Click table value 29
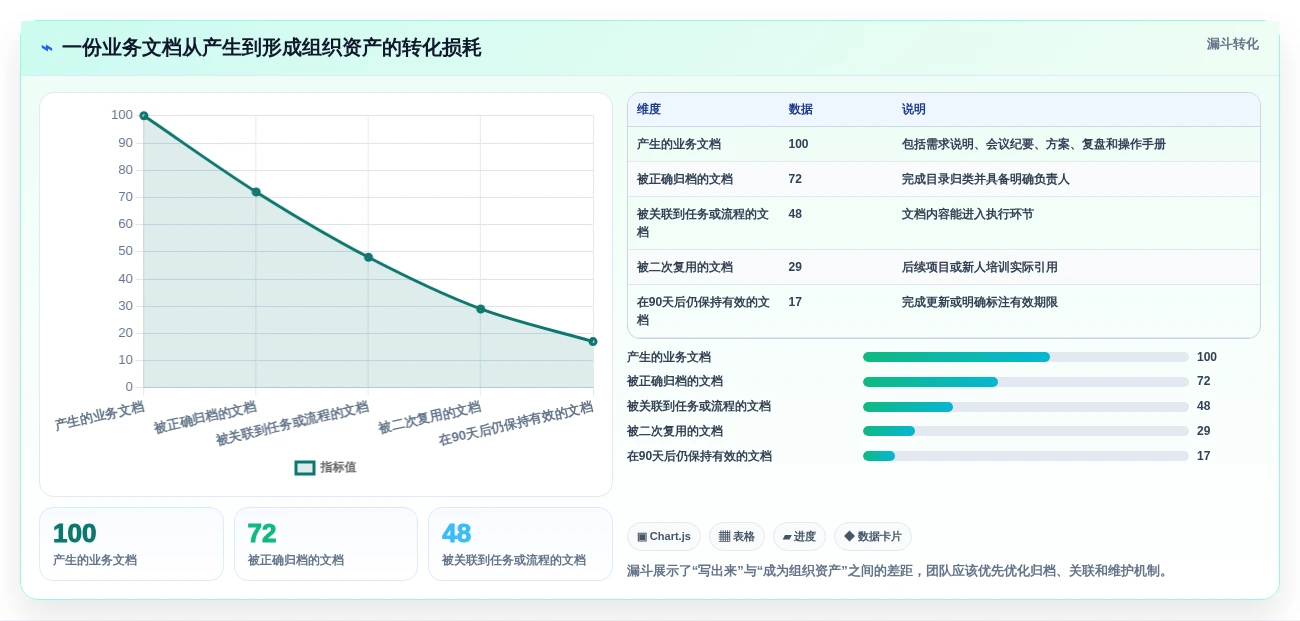The image size is (1300, 621). click(795, 267)
